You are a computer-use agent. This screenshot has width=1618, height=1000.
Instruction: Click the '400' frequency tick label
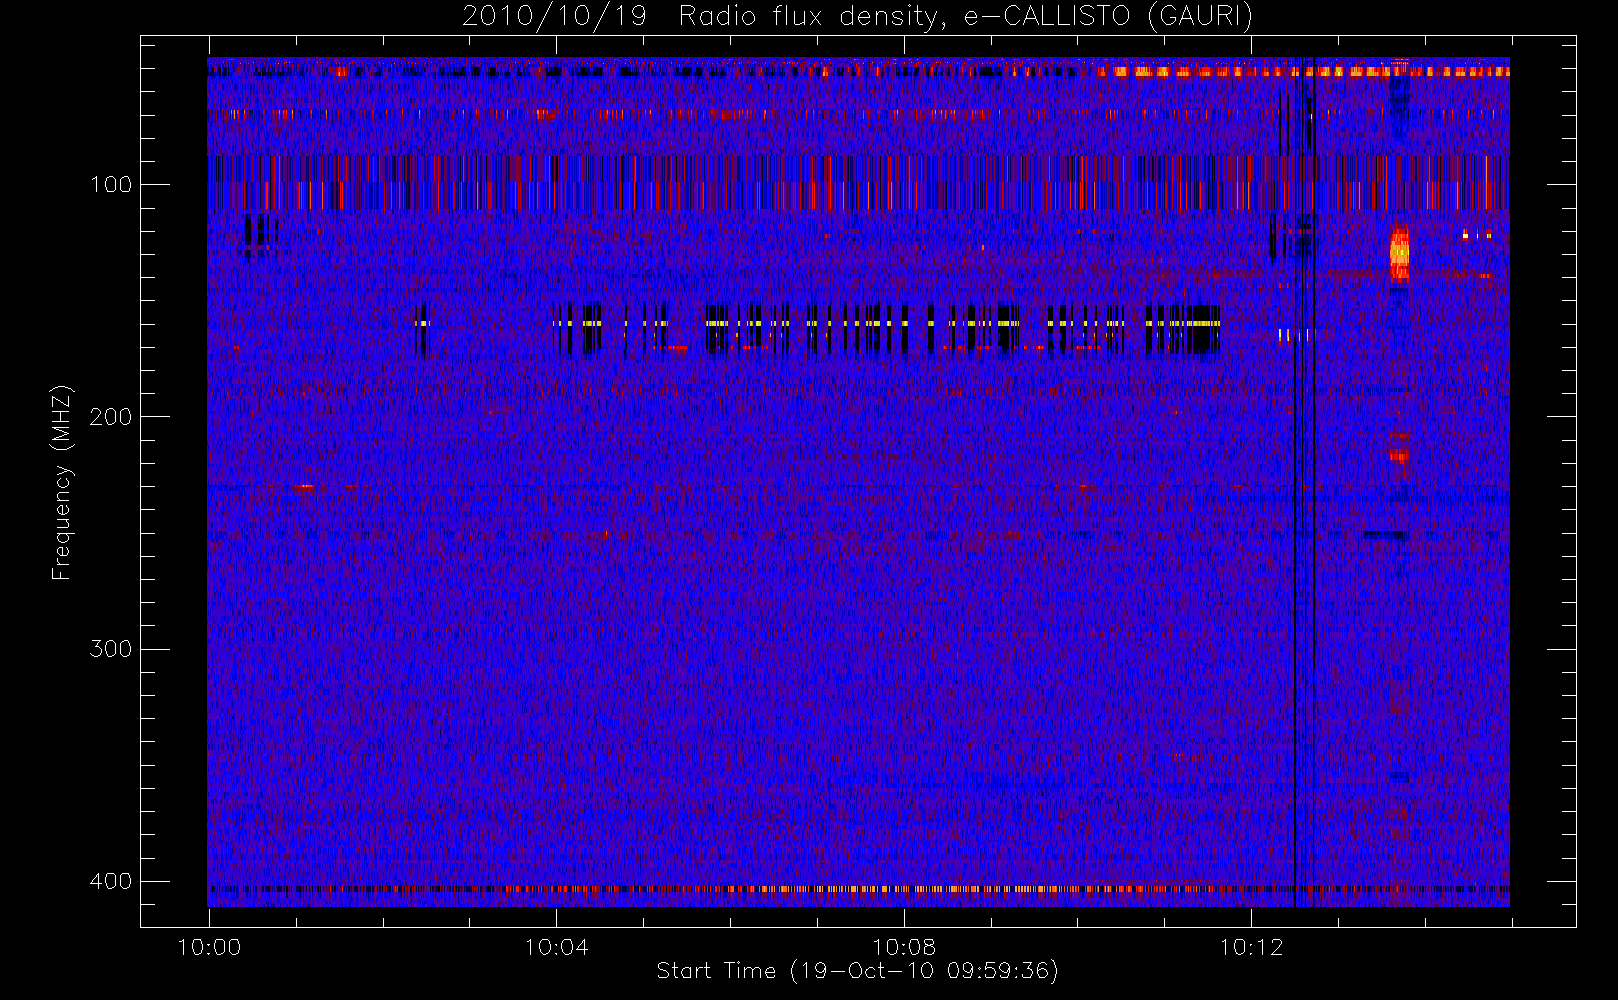pyautogui.click(x=111, y=881)
